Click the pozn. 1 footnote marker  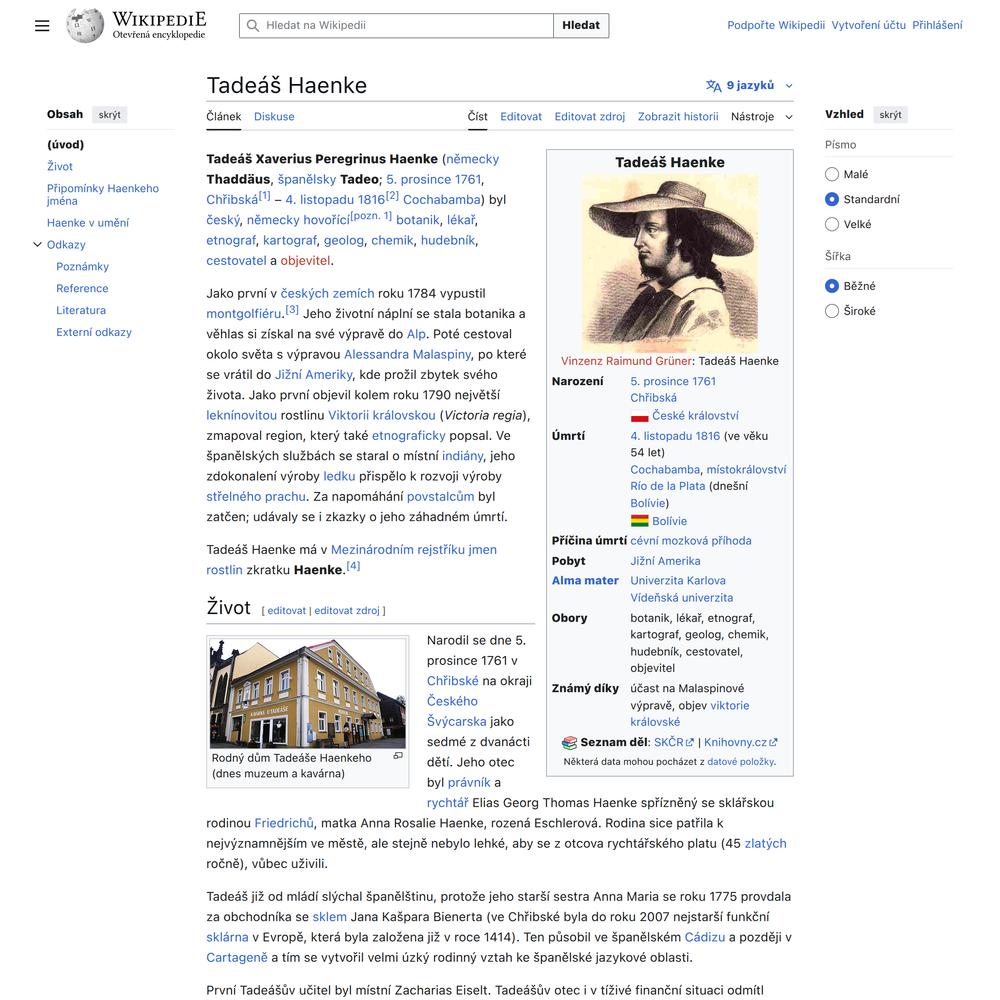(371, 216)
